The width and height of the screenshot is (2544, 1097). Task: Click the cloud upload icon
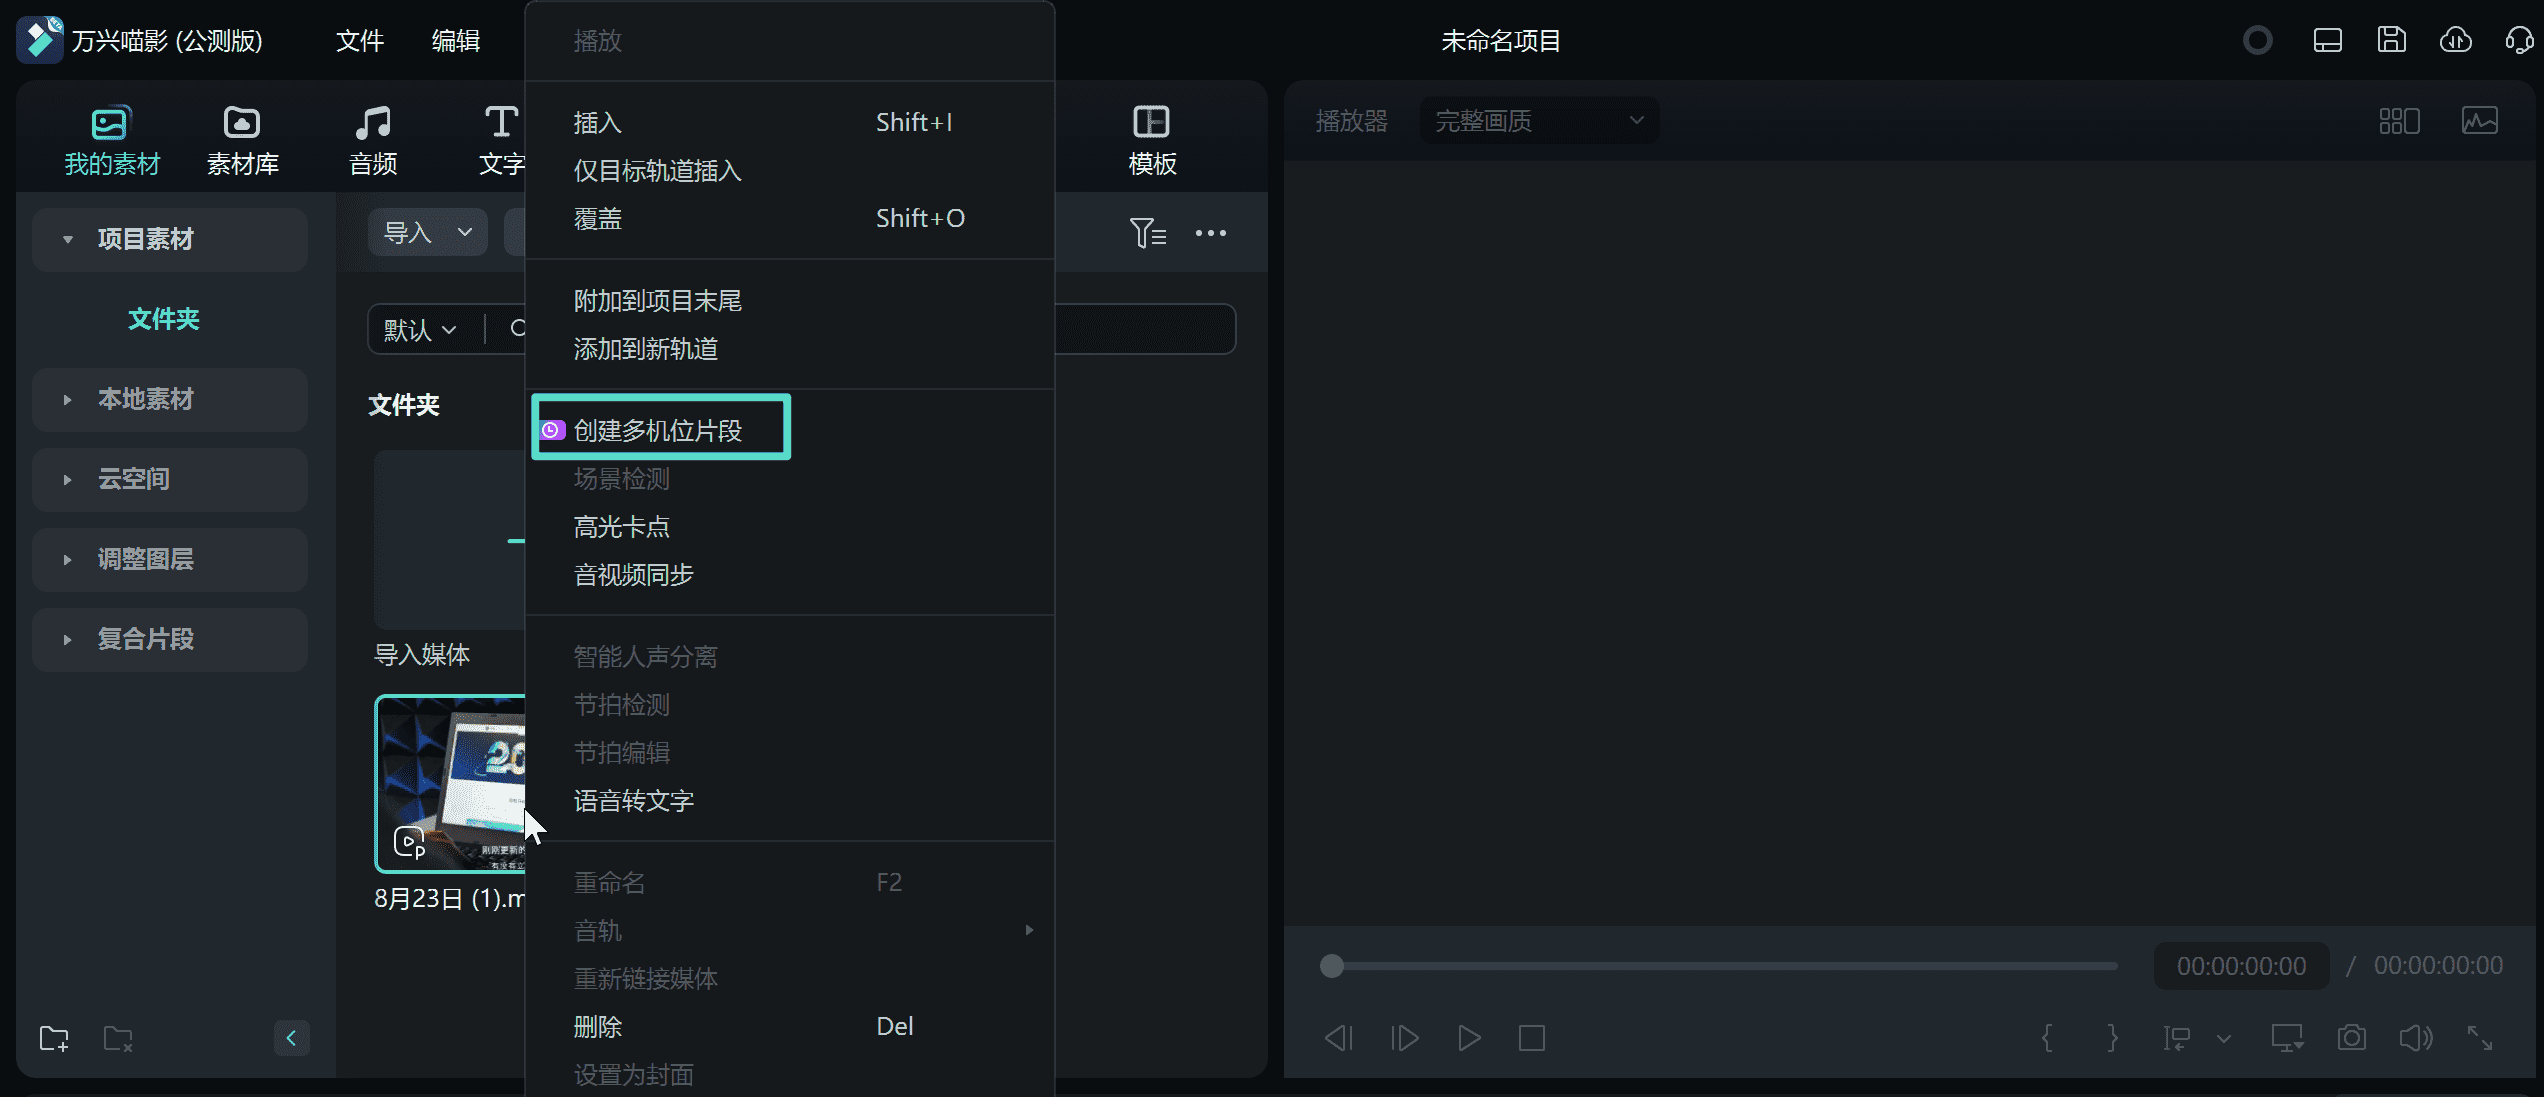[2455, 40]
